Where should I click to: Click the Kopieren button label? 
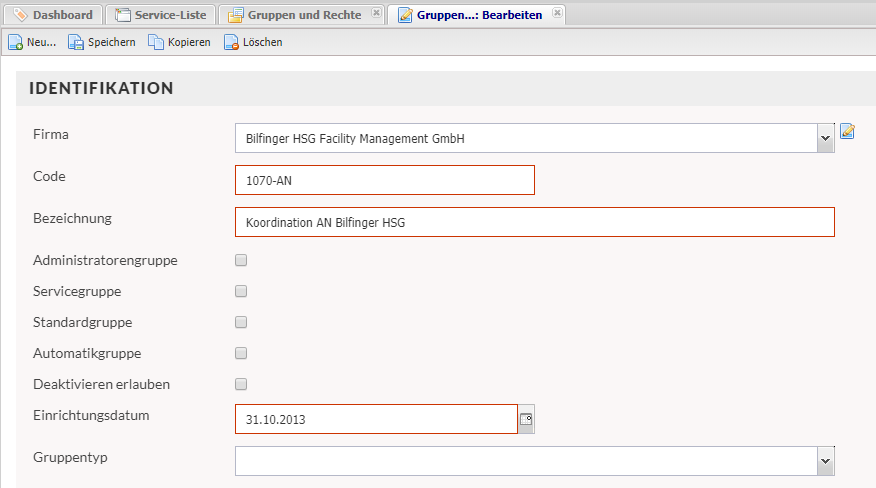(189, 42)
